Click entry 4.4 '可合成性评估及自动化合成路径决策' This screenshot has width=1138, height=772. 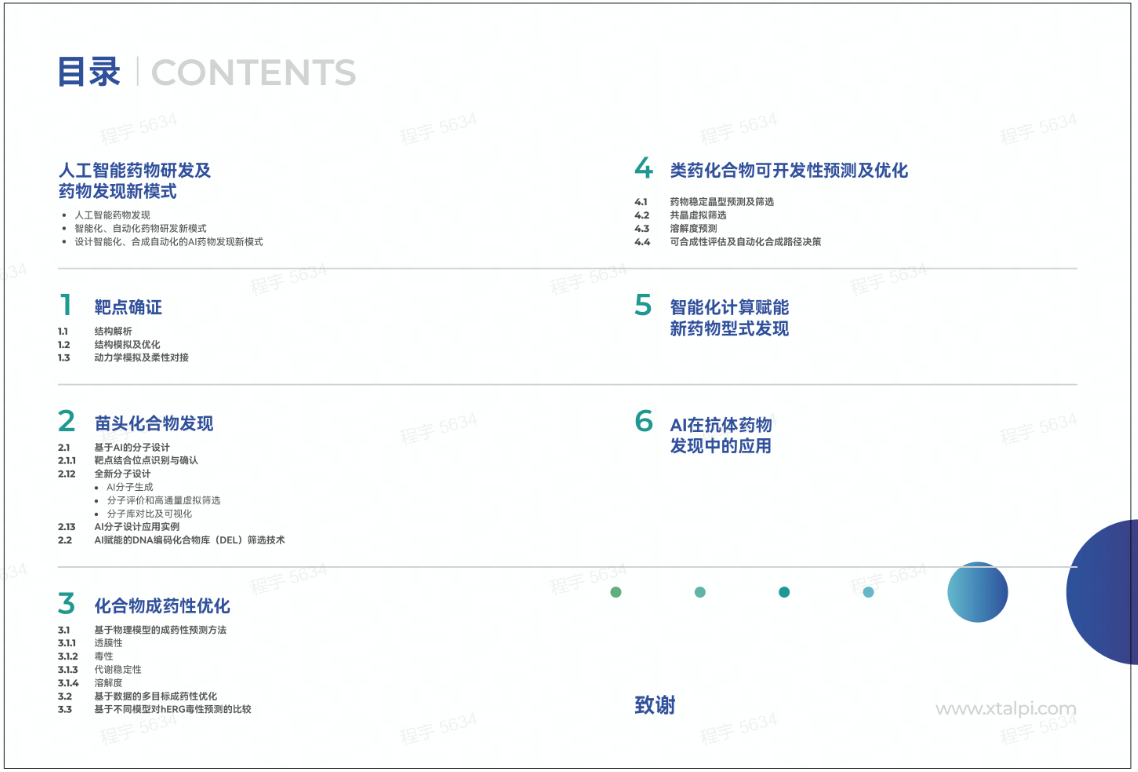[x=745, y=242]
